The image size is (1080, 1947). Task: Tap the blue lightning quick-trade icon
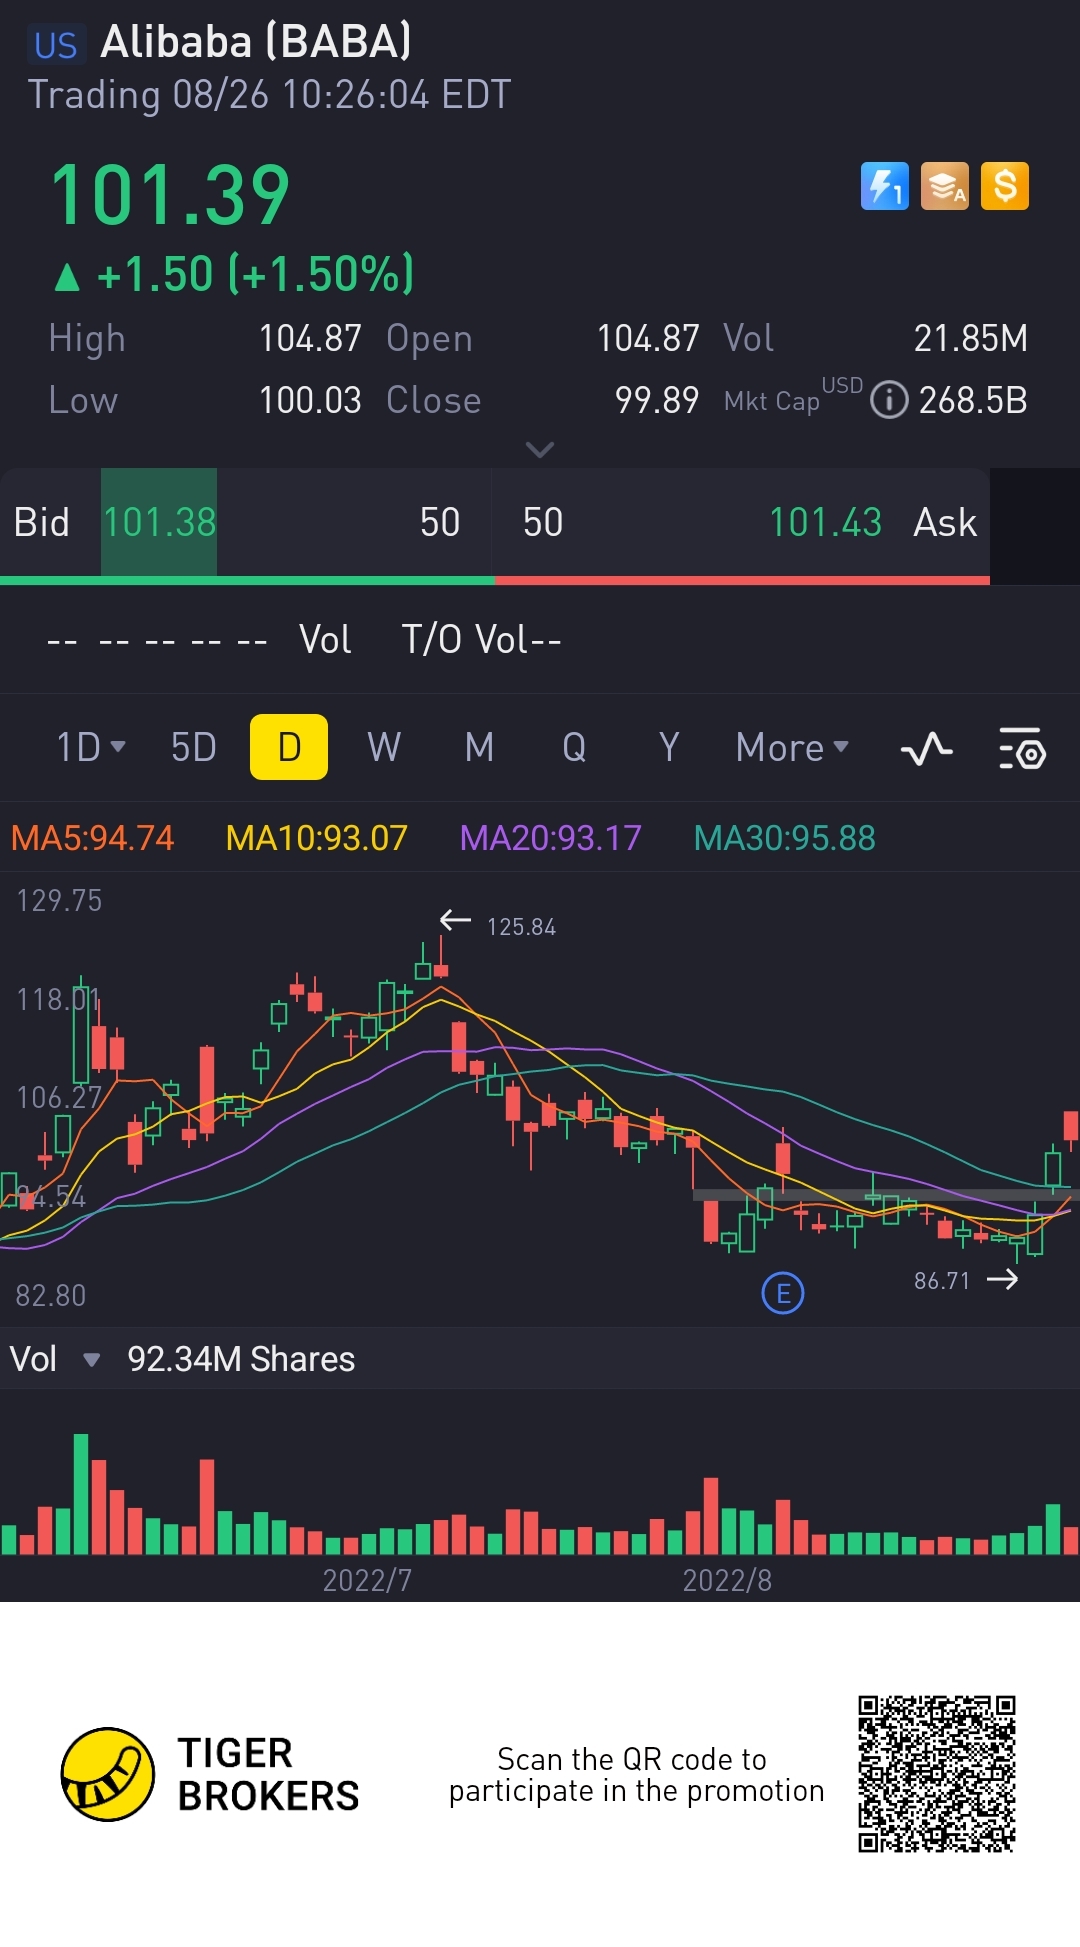(885, 186)
